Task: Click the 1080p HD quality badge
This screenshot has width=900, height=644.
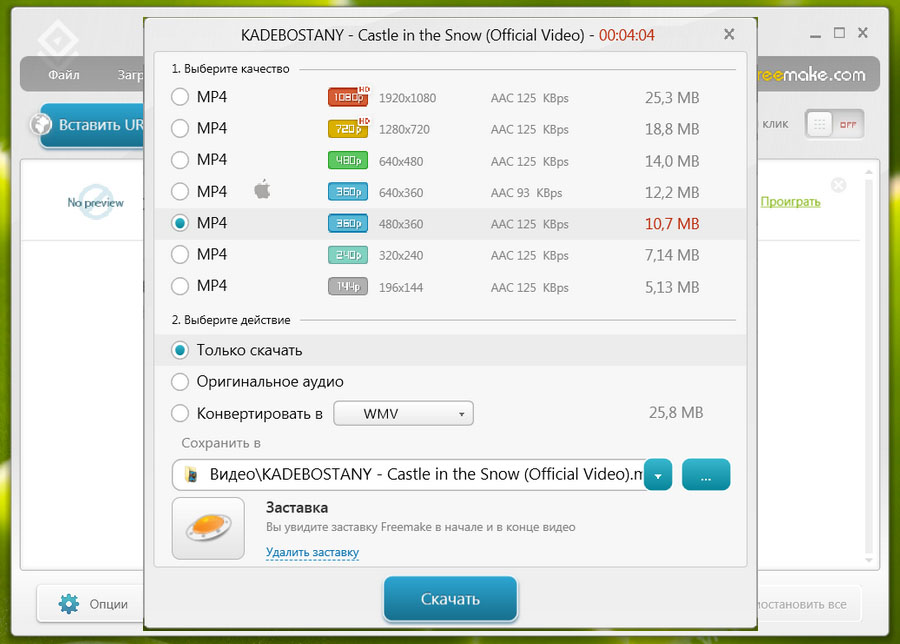Action: tap(348, 96)
